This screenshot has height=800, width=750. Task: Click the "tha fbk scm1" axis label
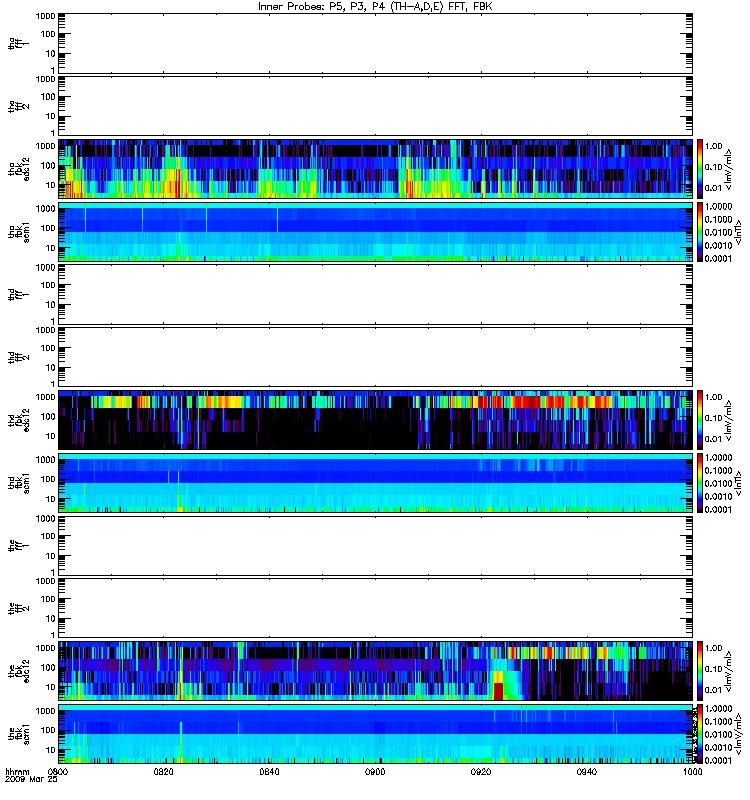pyautogui.click(x=19, y=232)
